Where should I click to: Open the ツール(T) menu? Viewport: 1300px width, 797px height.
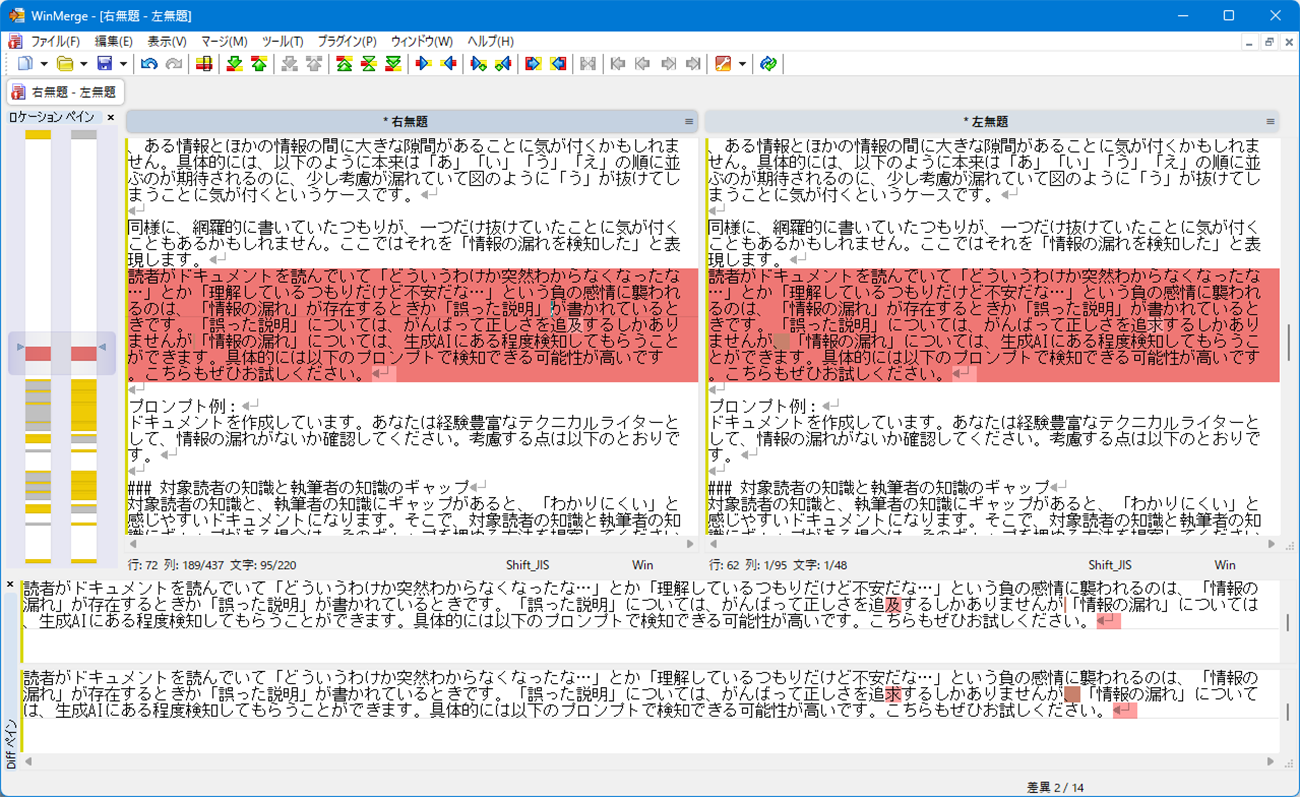(282, 41)
